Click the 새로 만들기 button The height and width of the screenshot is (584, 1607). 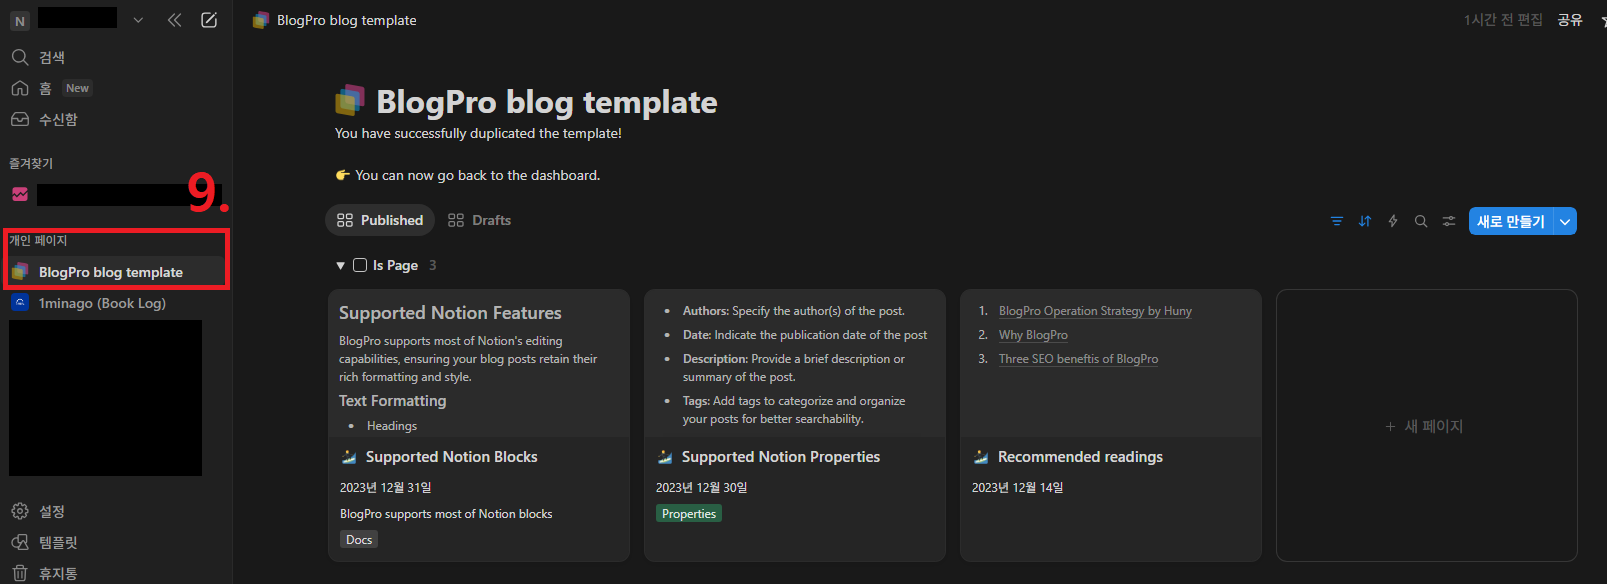[1511, 221]
